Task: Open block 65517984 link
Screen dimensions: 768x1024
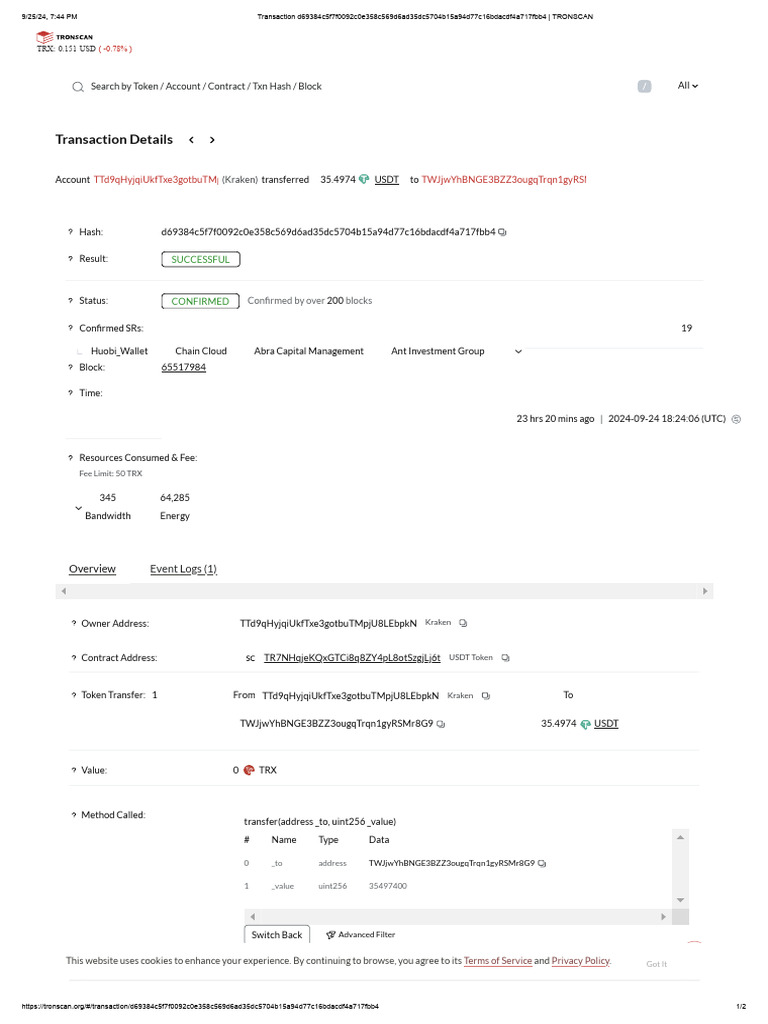Action: [x=184, y=368]
